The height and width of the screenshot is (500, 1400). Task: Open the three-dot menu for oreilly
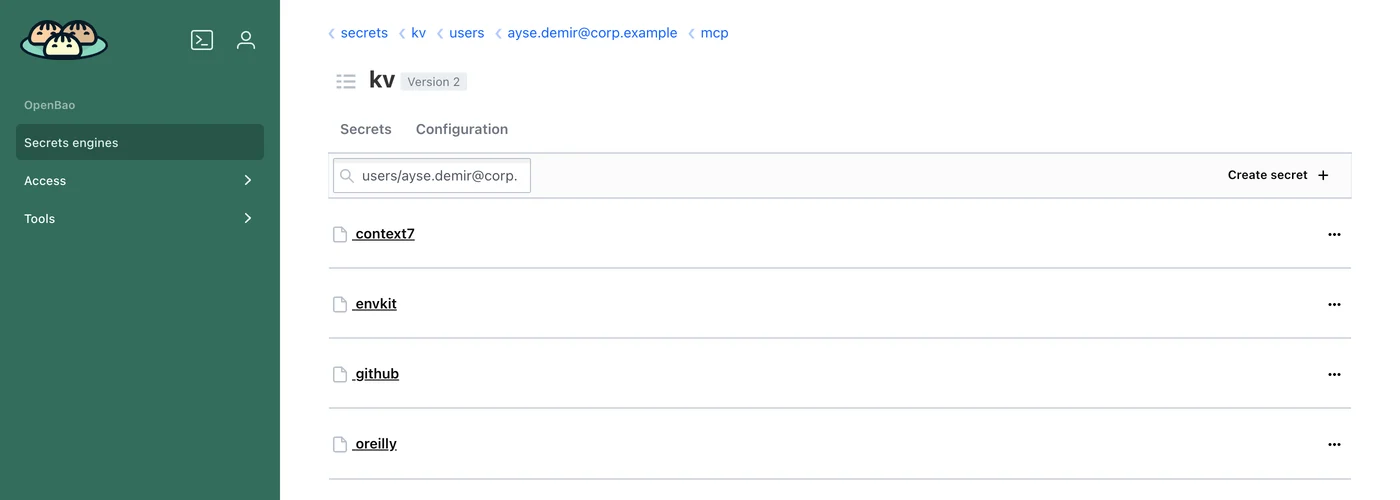(1334, 444)
